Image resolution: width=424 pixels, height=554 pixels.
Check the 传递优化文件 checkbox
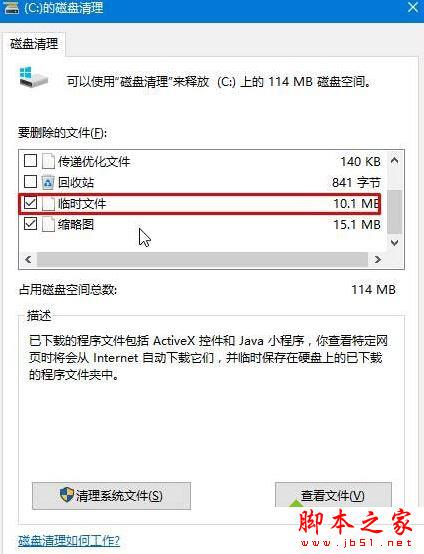pyautogui.click(x=30, y=161)
